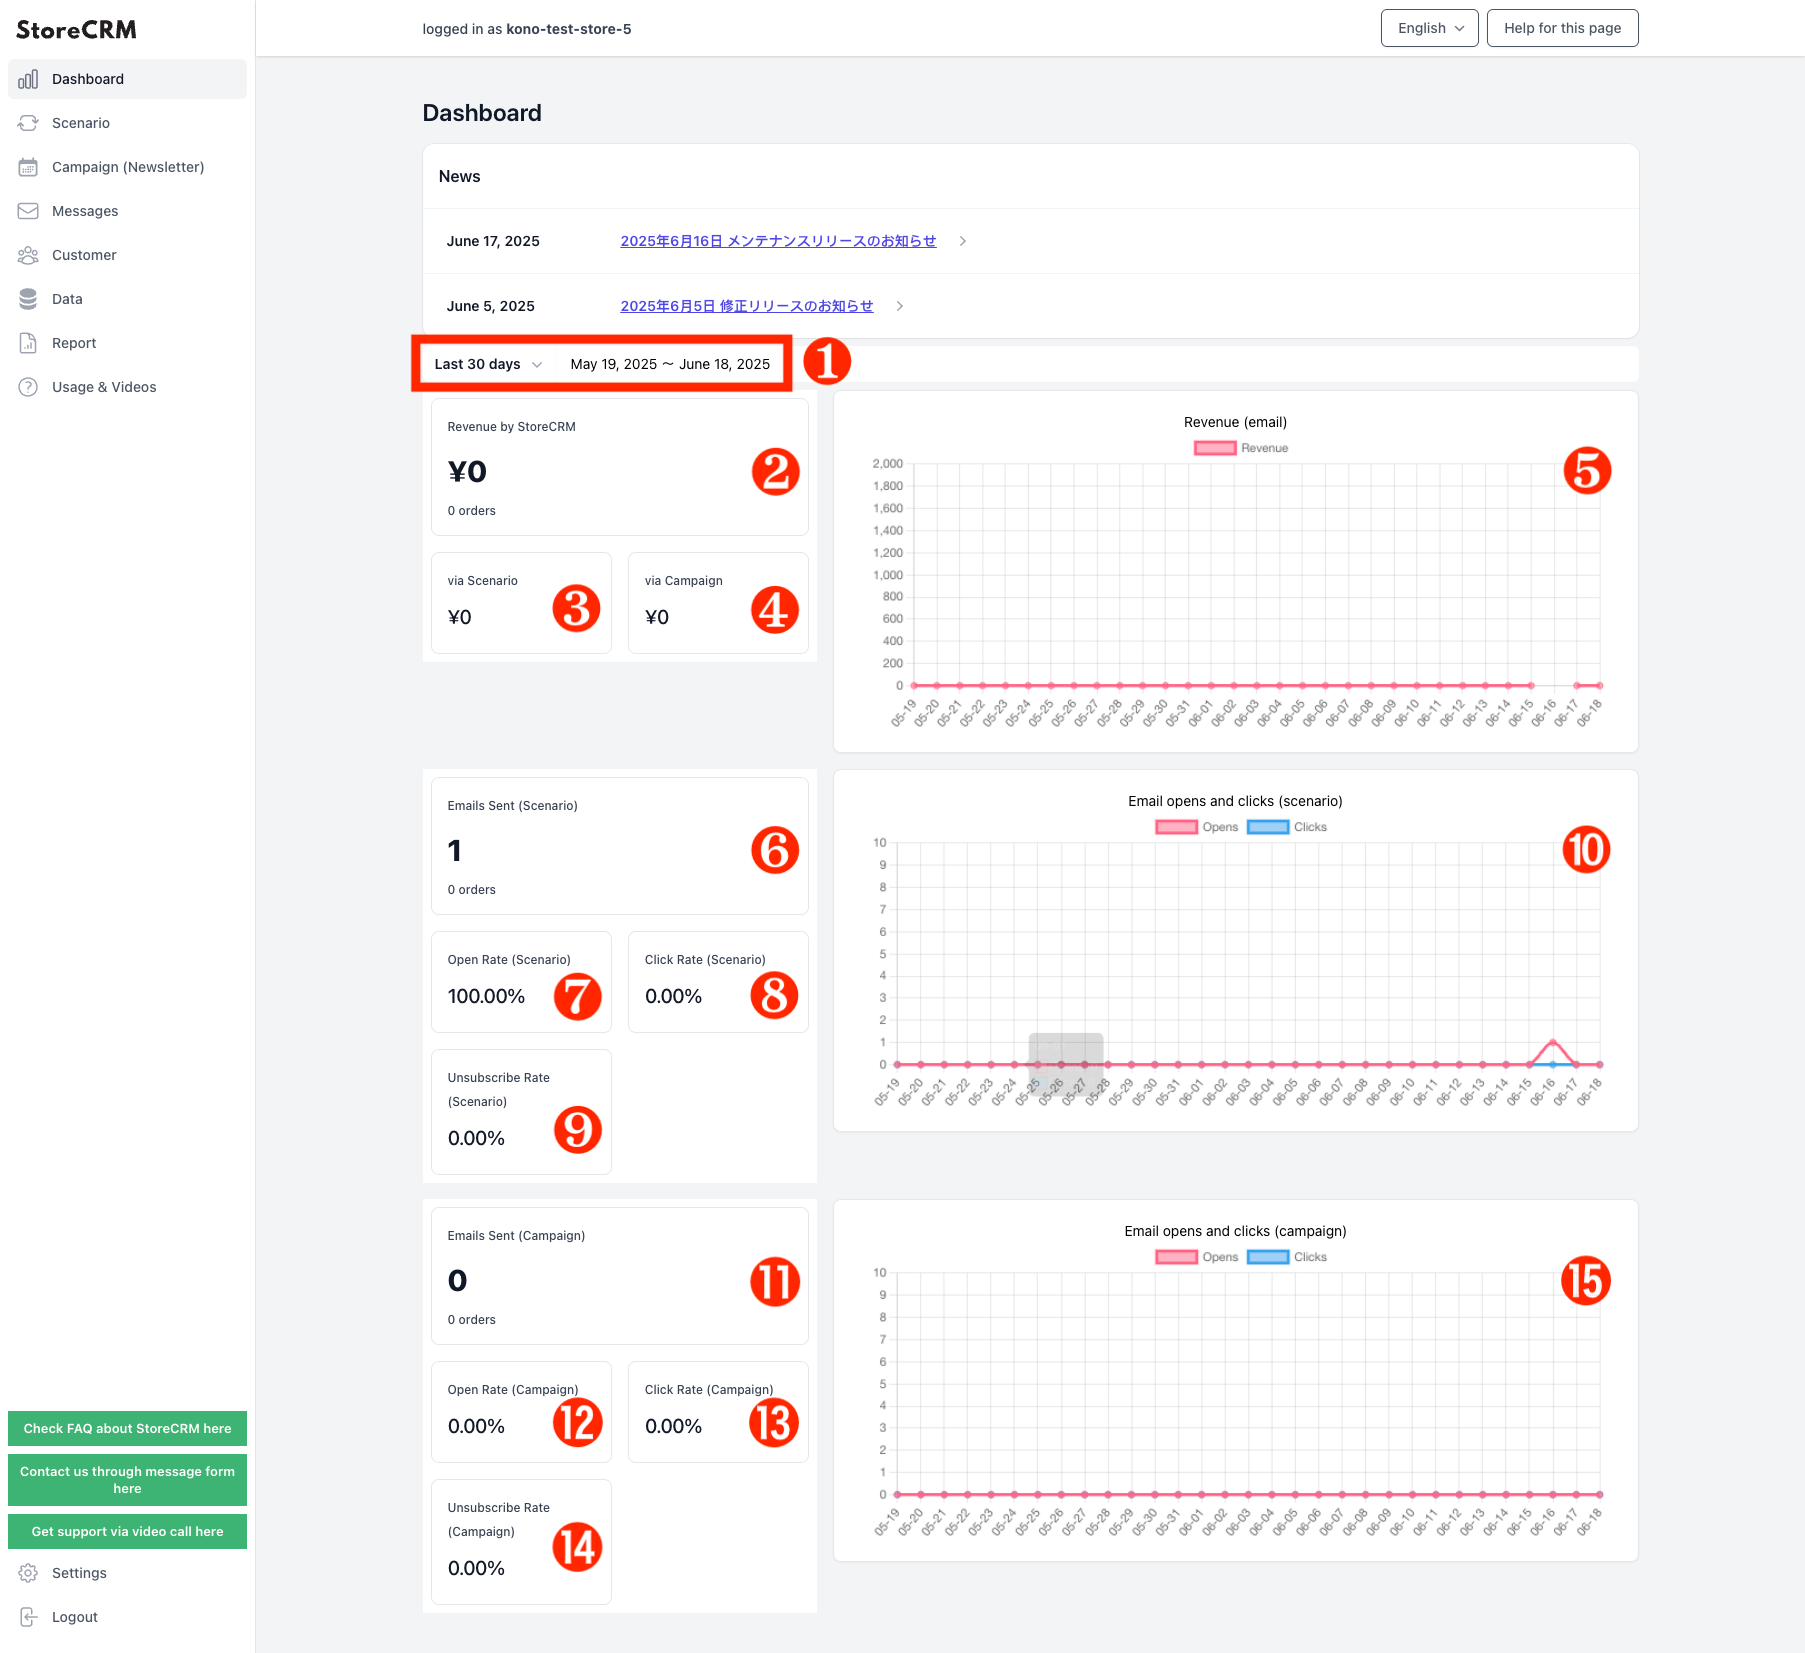Click the Click Rate (Campaign) card
Viewport: 1805px width, 1653px height.
tap(718, 1412)
